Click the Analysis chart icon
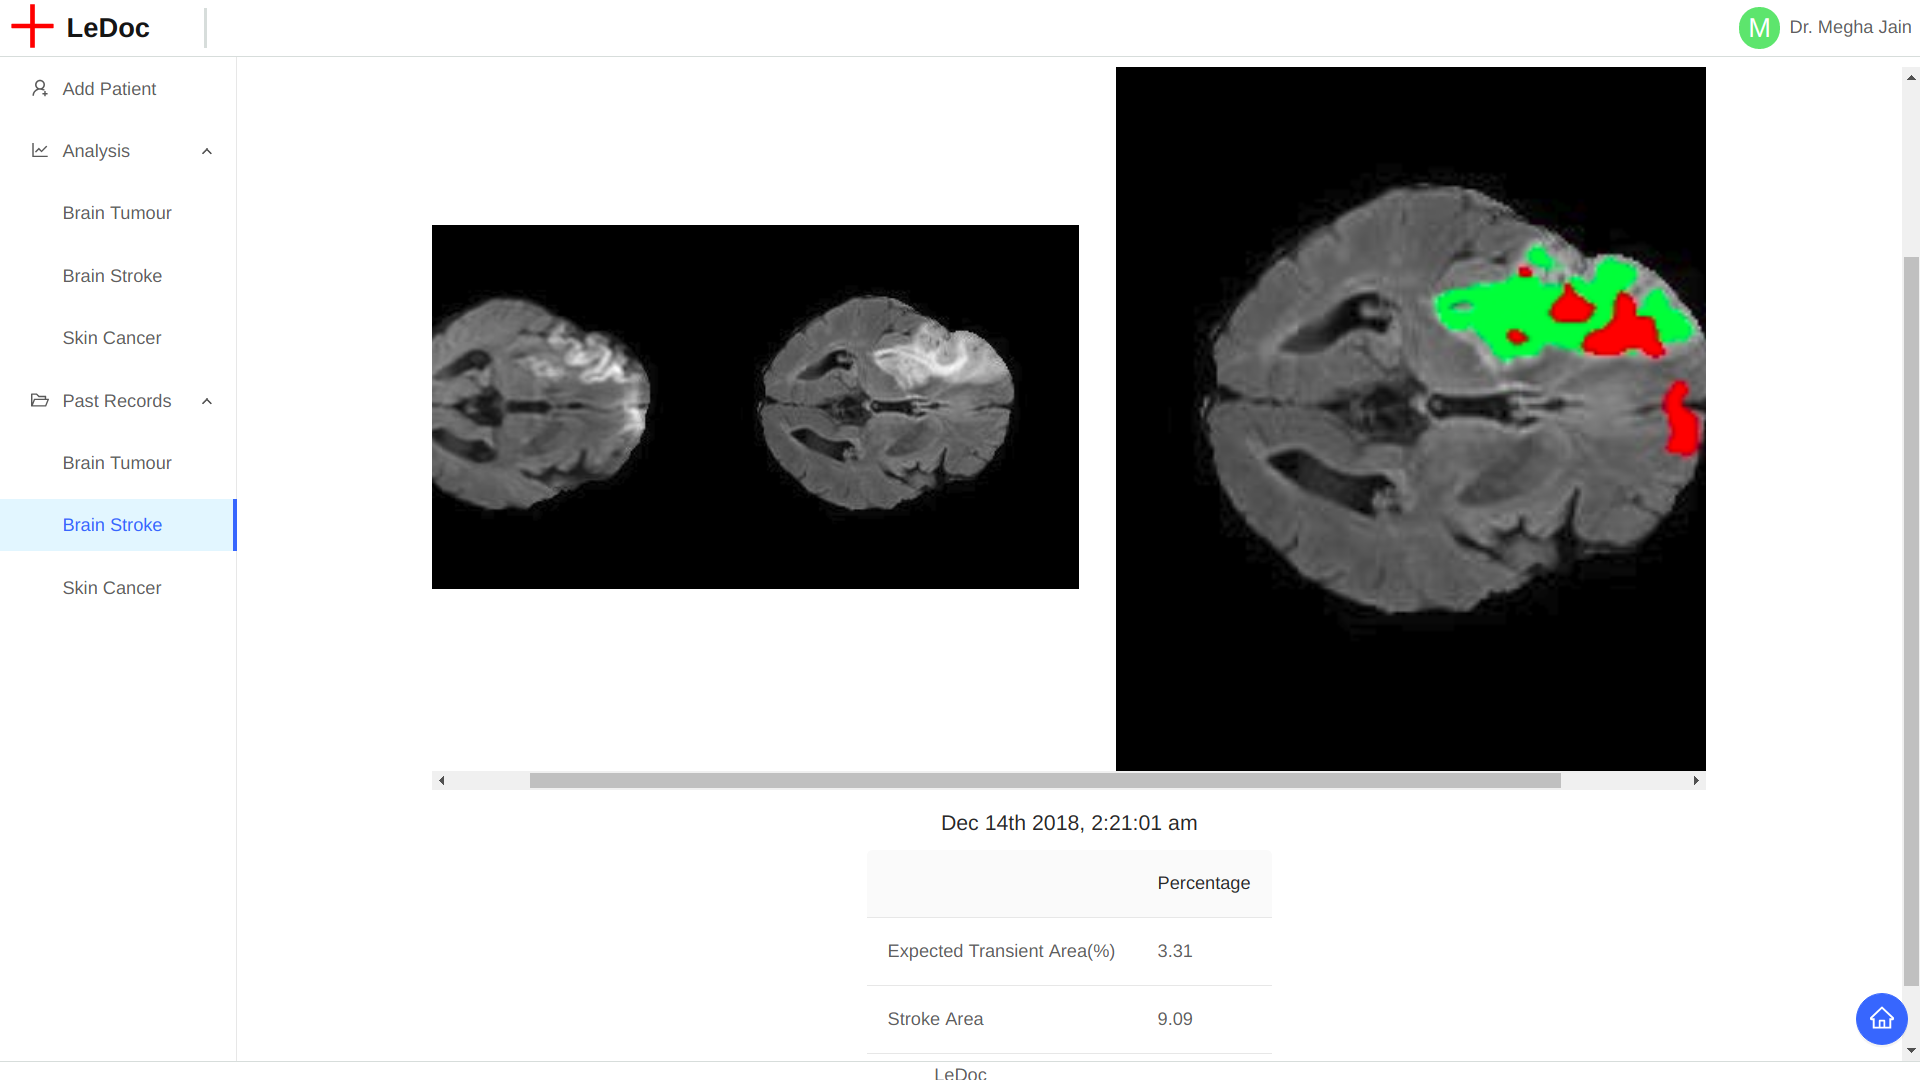 pos(40,151)
